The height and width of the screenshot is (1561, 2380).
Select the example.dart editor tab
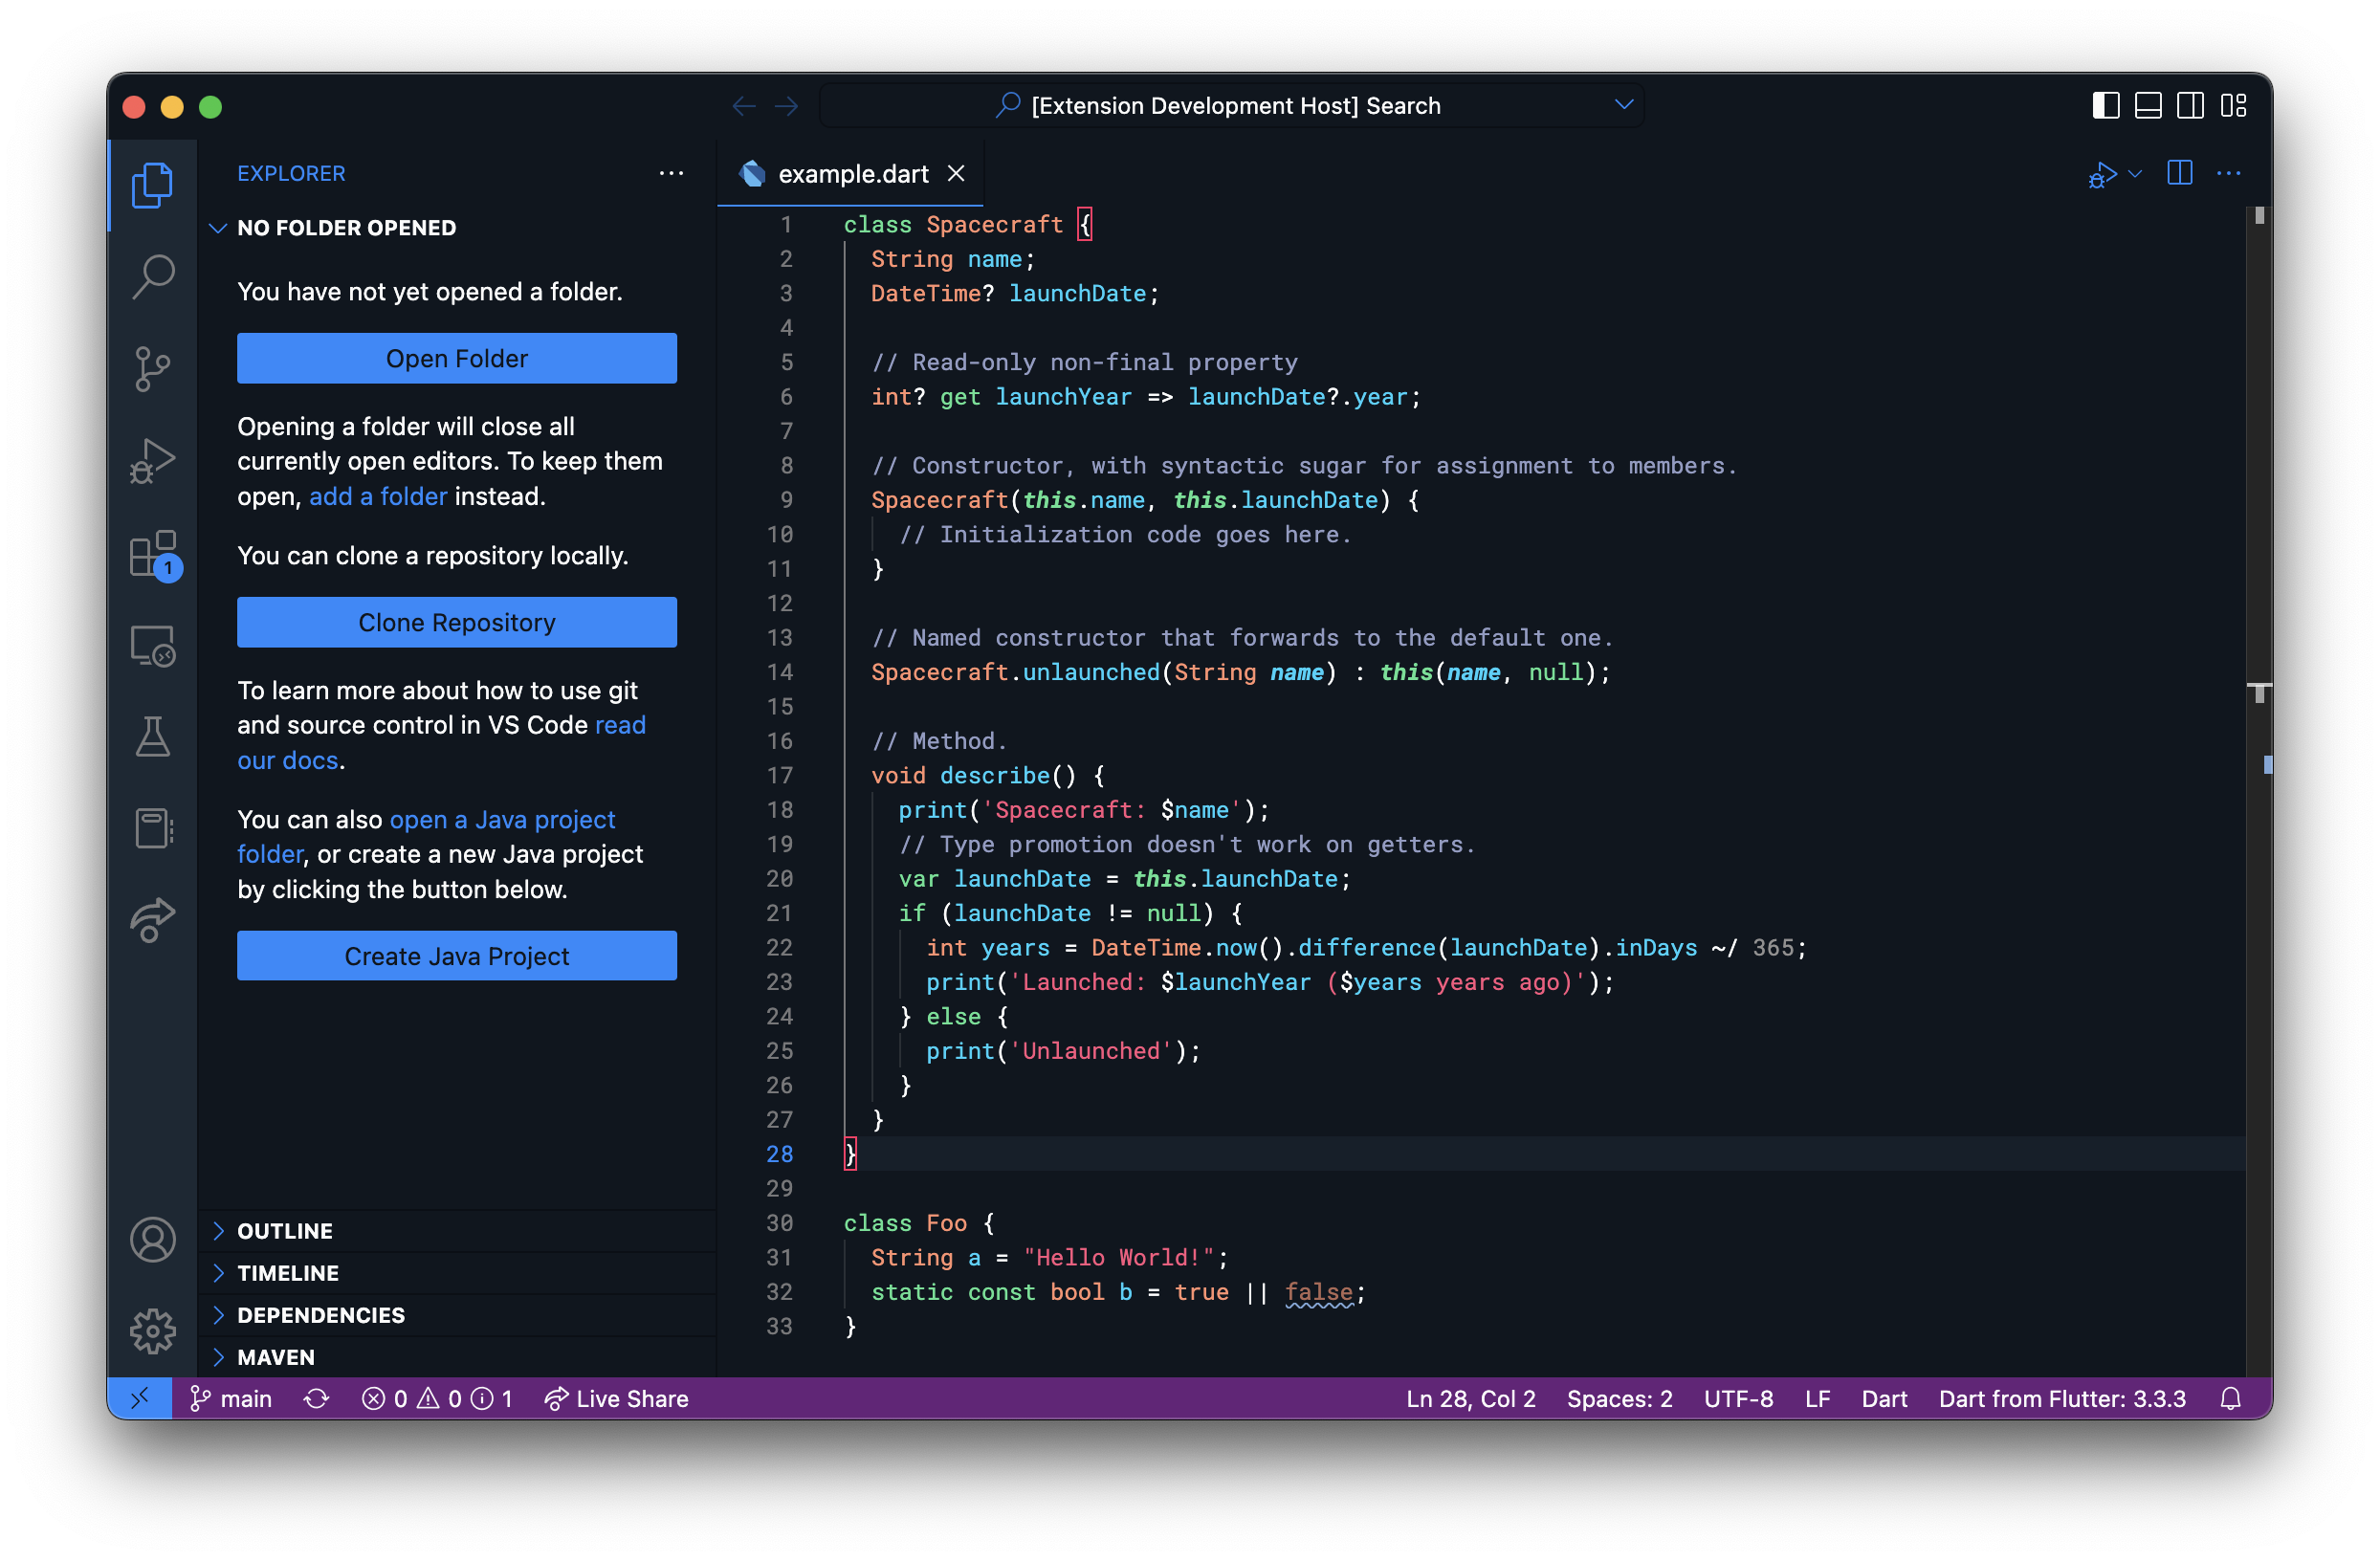(x=852, y=174)
